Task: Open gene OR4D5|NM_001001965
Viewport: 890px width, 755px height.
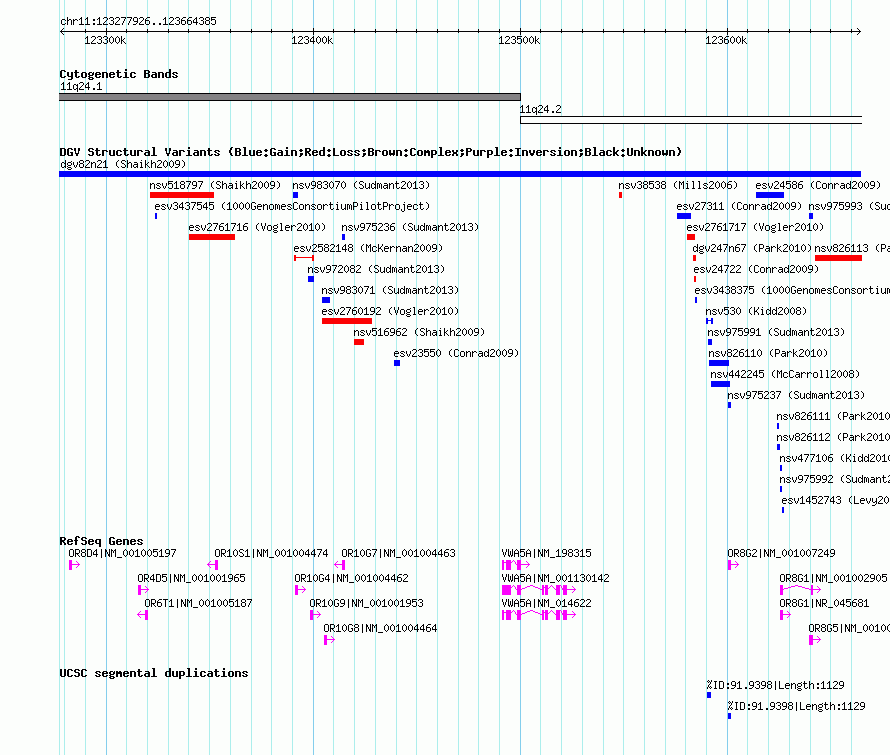Action: (x=191, y=578)
